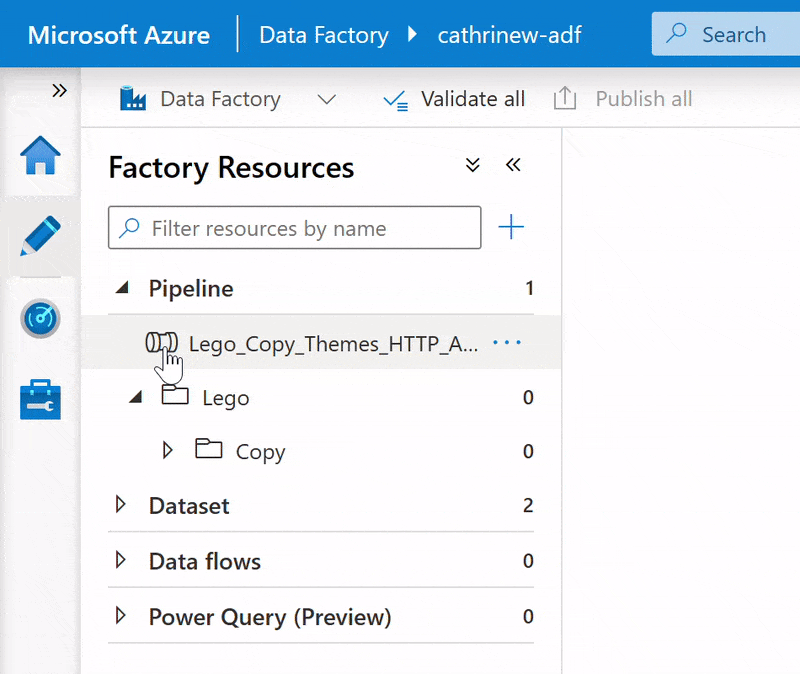Expand the Copy folder
800x674 pixels.
[168, 451]
